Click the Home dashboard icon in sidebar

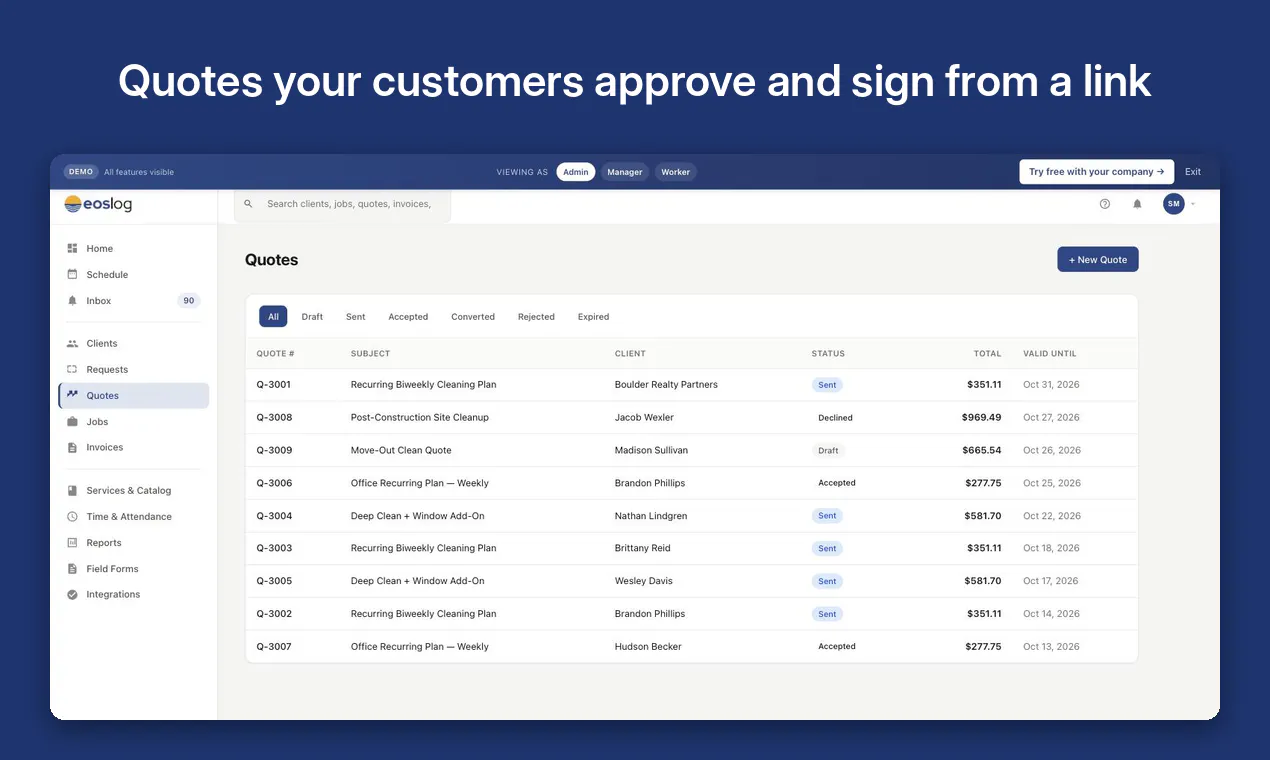click(x=72, y=248)
